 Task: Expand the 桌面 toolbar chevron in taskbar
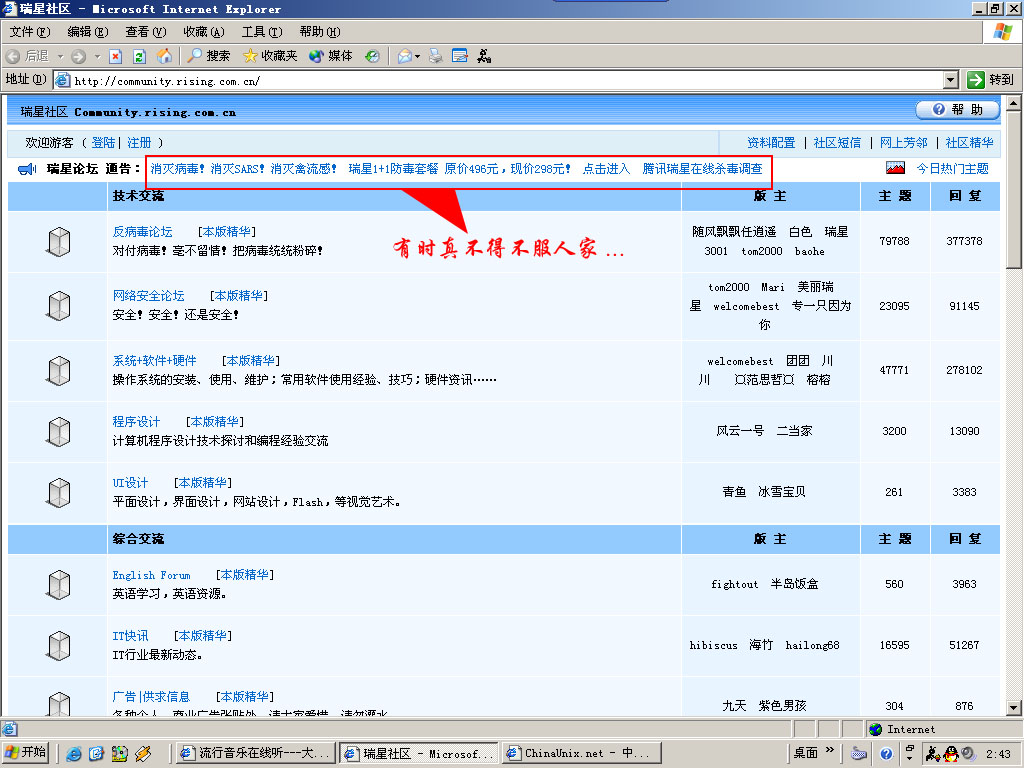coord(829,750)
